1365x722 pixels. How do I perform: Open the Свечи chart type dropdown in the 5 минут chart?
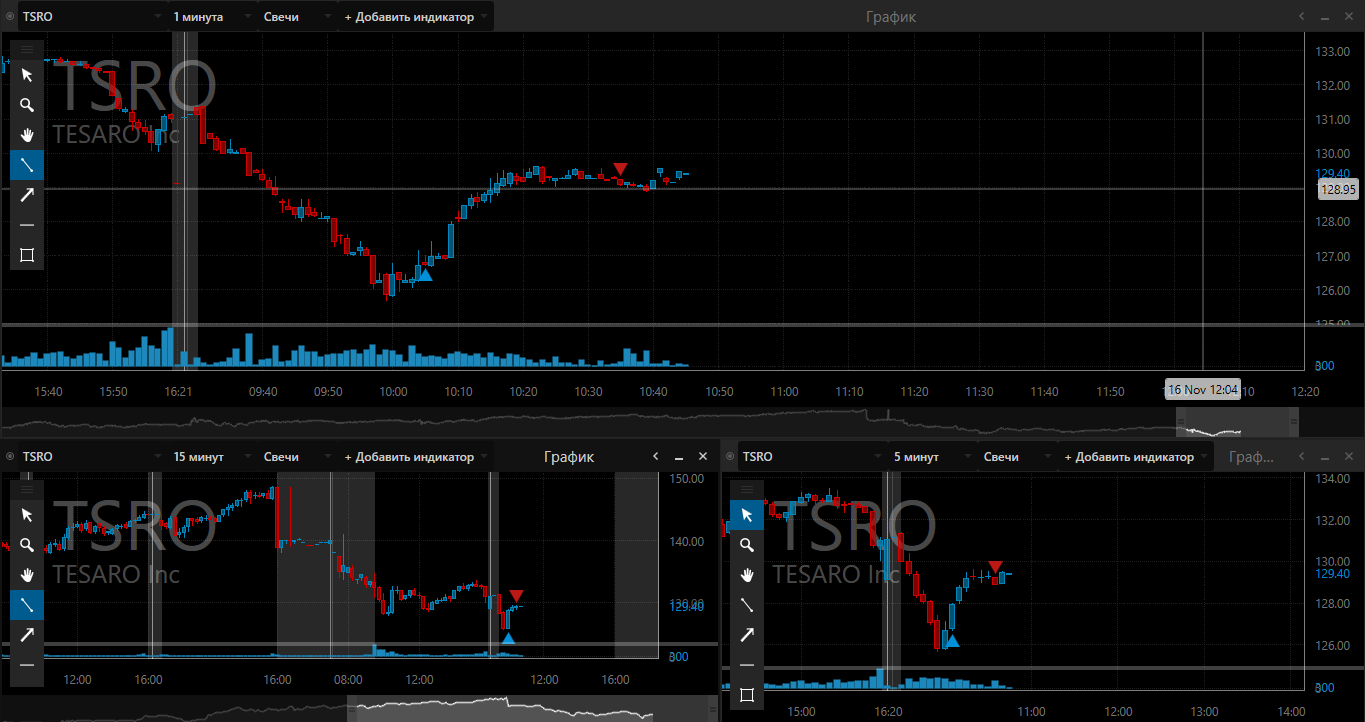point(1018,457)
